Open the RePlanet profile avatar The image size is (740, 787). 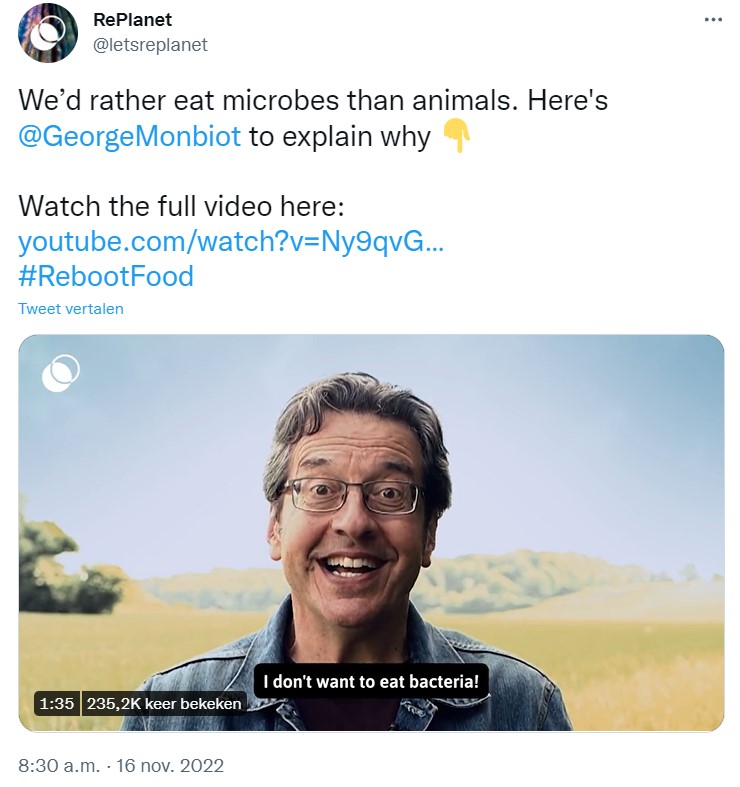click(x=47, y=32)
